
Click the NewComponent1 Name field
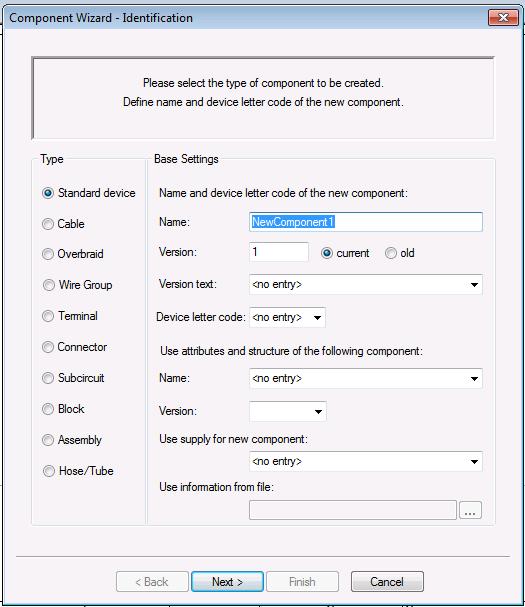point(366,222)
